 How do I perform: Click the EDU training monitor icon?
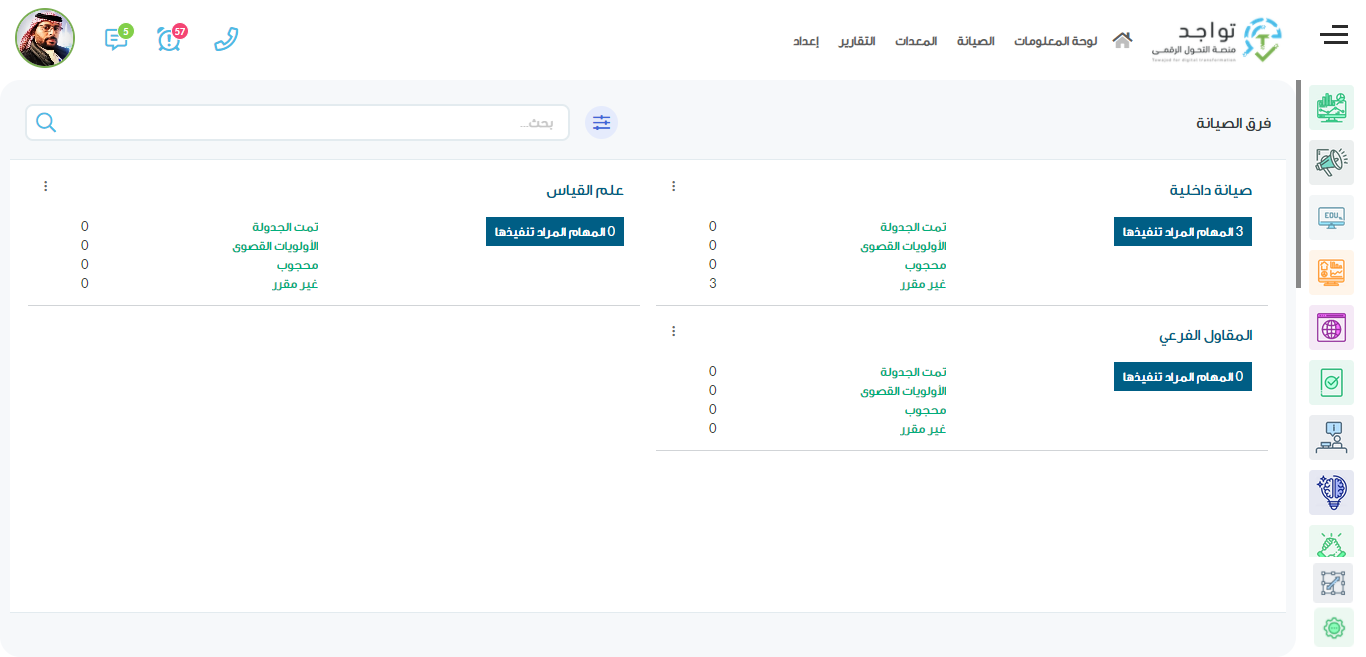(1331, 217)
